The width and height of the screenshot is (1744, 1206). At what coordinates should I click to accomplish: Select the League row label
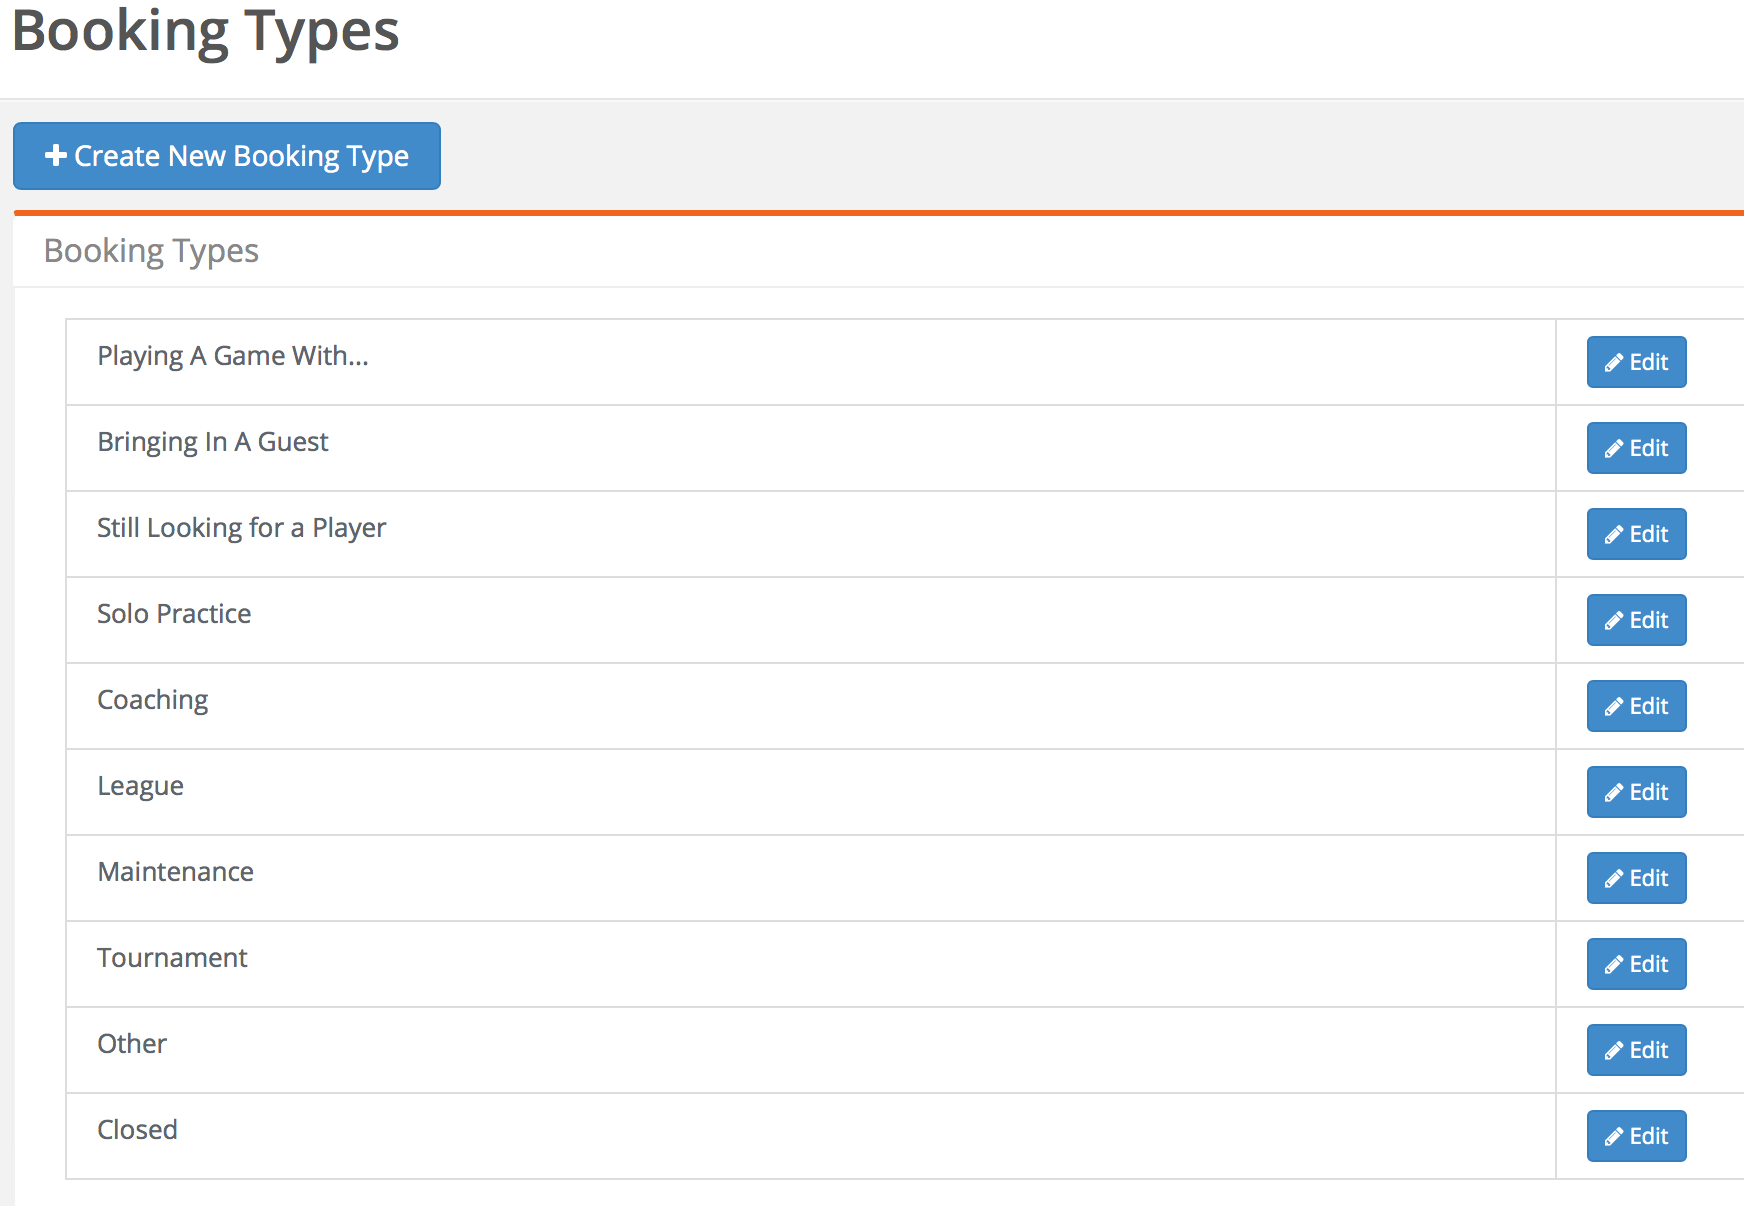point(140,786)
